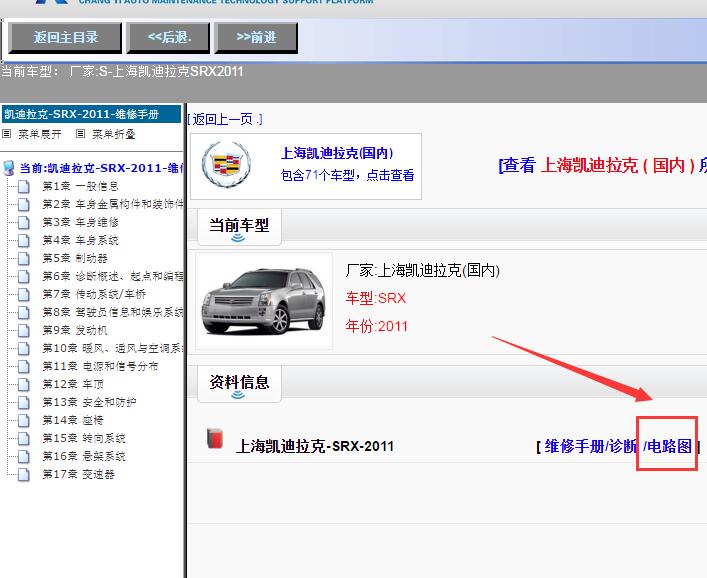Viewport: 707px width, 578px height.
Task: Open 第2章 车身金属构件和装饰件
Action: click(113, 204)
